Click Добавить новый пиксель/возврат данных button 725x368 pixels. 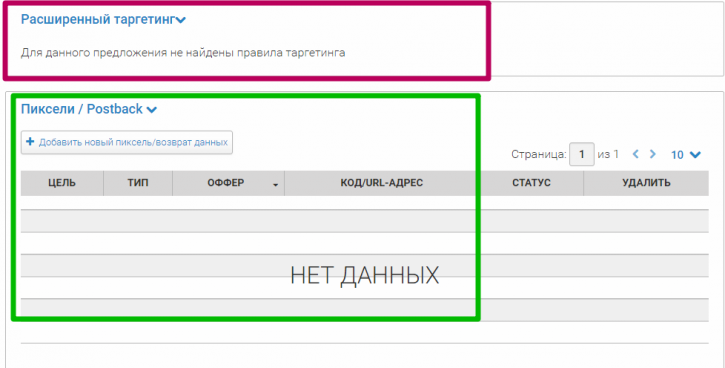[127, 142]
